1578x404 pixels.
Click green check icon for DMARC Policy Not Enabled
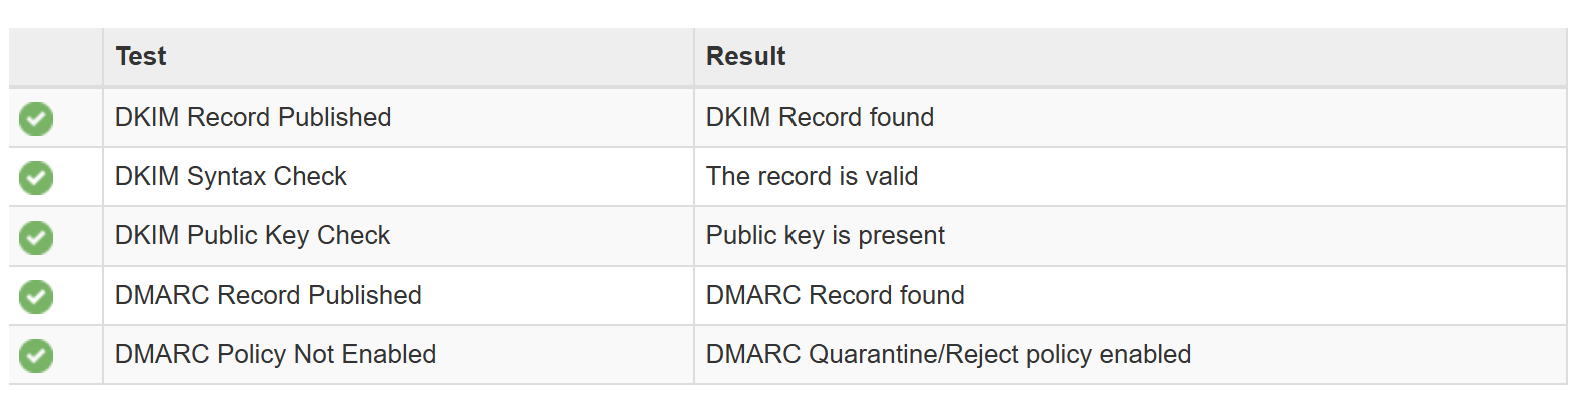click(36, 355)
